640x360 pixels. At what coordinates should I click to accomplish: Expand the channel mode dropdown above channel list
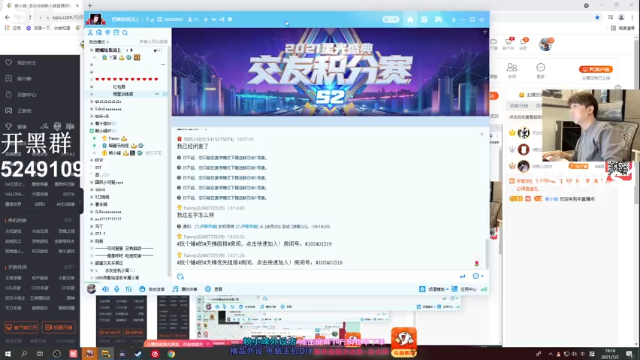[x=99, y=42]
